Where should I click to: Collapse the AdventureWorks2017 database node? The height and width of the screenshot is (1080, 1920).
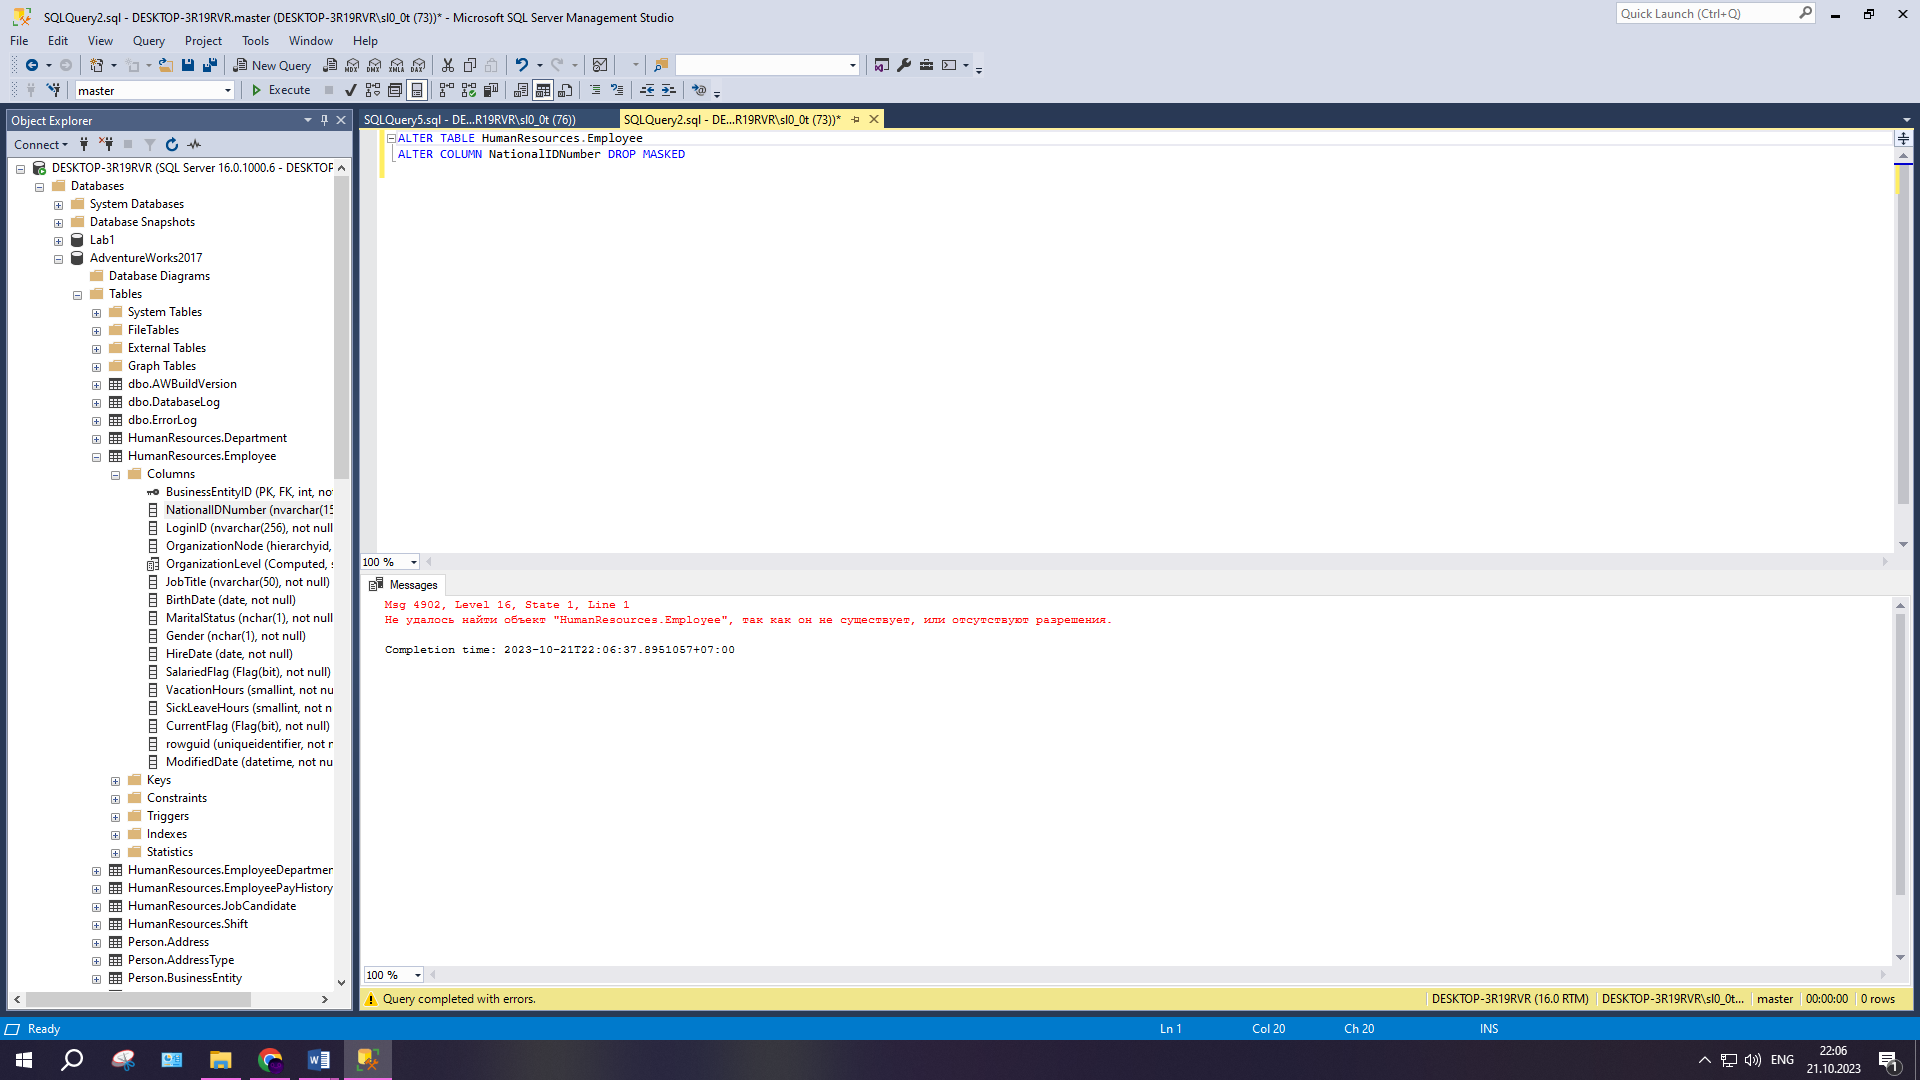pos(58,259)
